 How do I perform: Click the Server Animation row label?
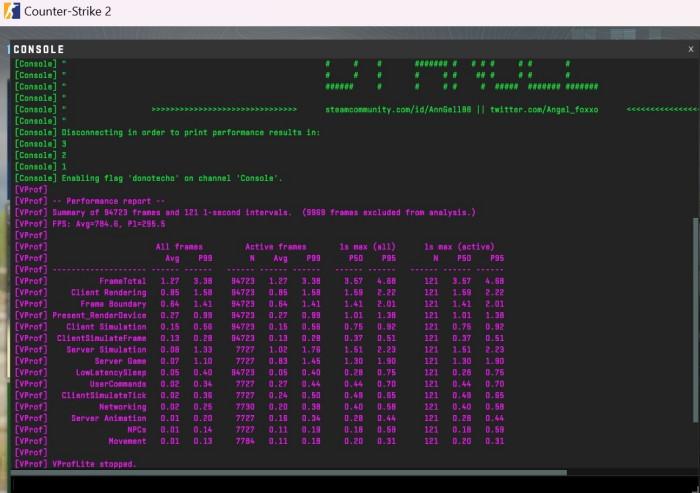click(108, 418)
